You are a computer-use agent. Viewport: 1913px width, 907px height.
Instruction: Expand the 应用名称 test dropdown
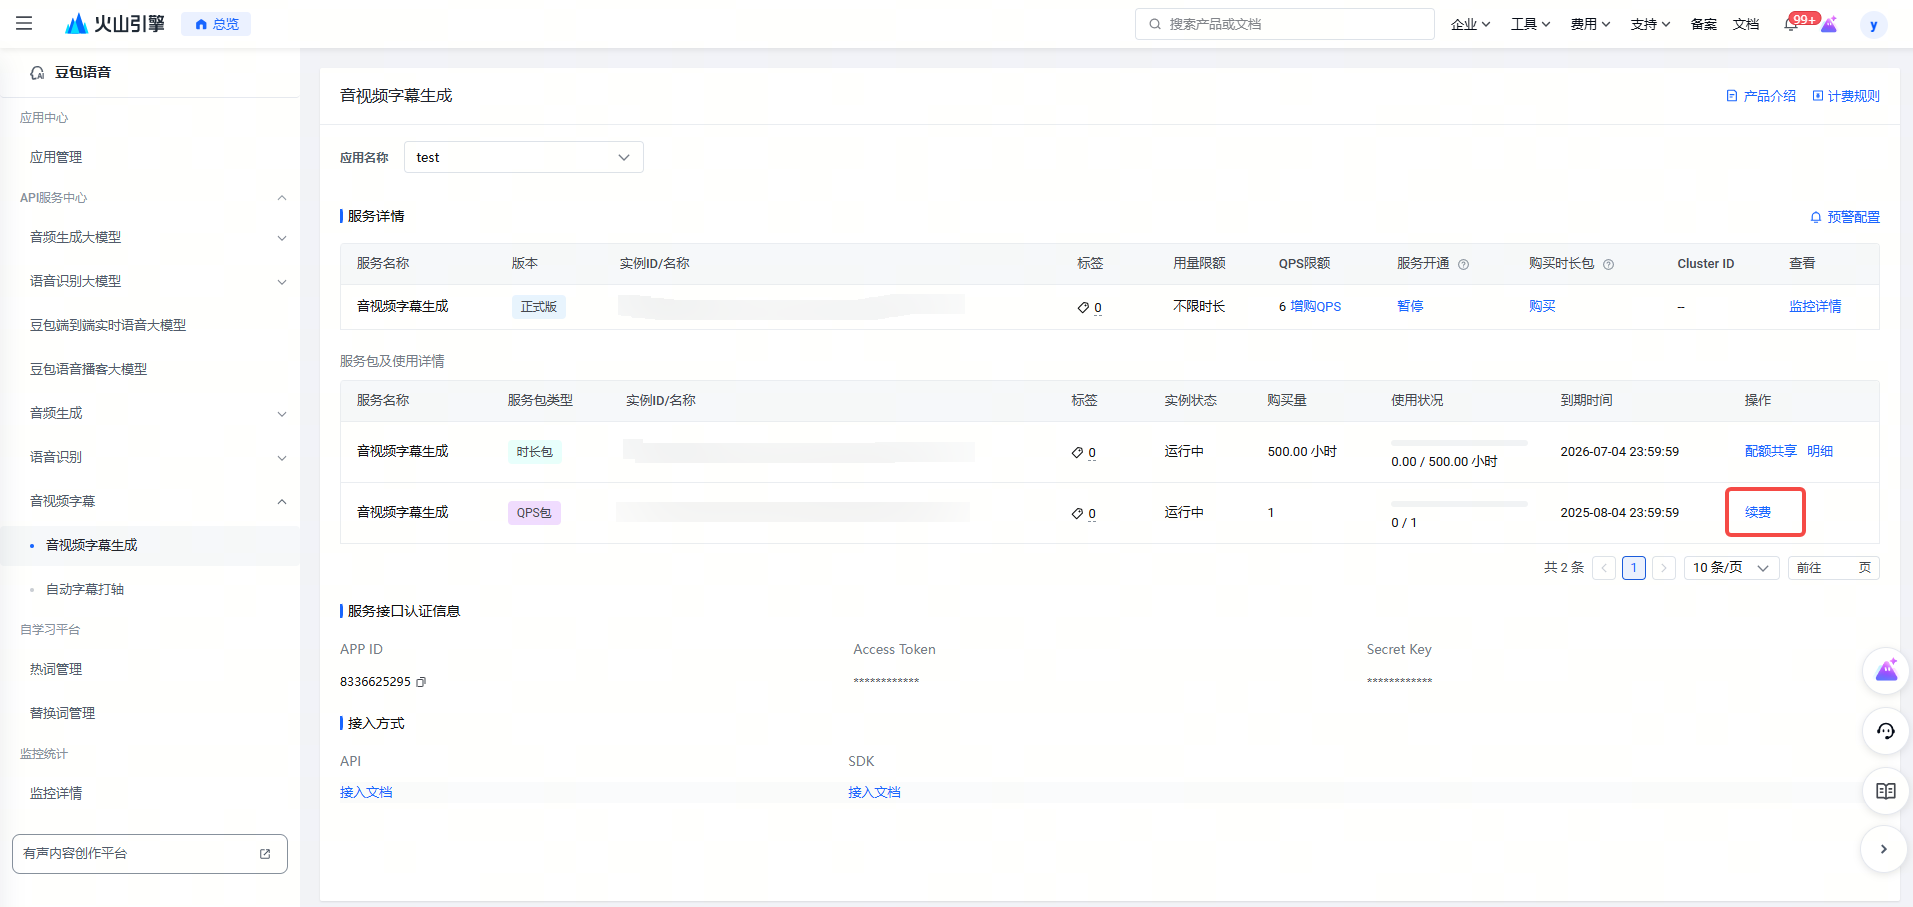(523, 157)
